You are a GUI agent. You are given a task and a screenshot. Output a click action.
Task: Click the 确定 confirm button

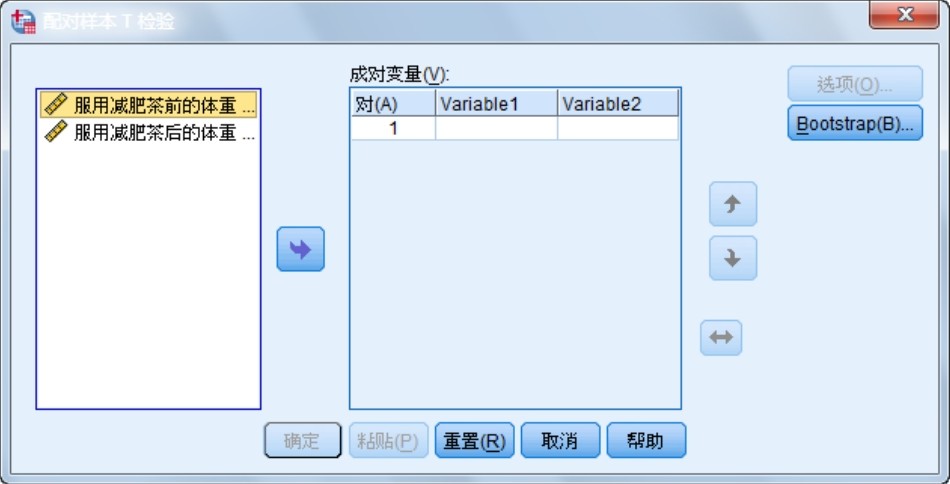tap(302, 440)
